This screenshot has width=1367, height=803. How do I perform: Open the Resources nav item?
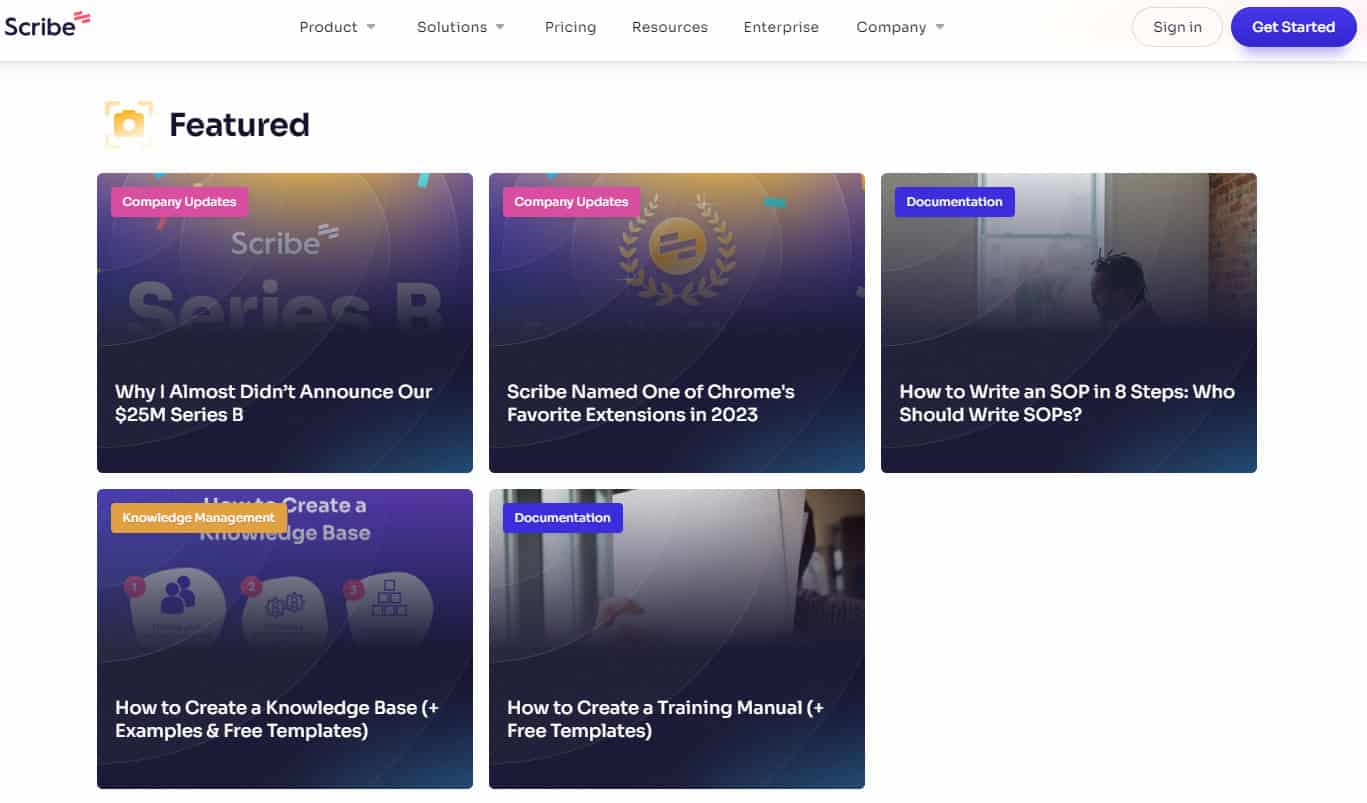pos(670,27)
